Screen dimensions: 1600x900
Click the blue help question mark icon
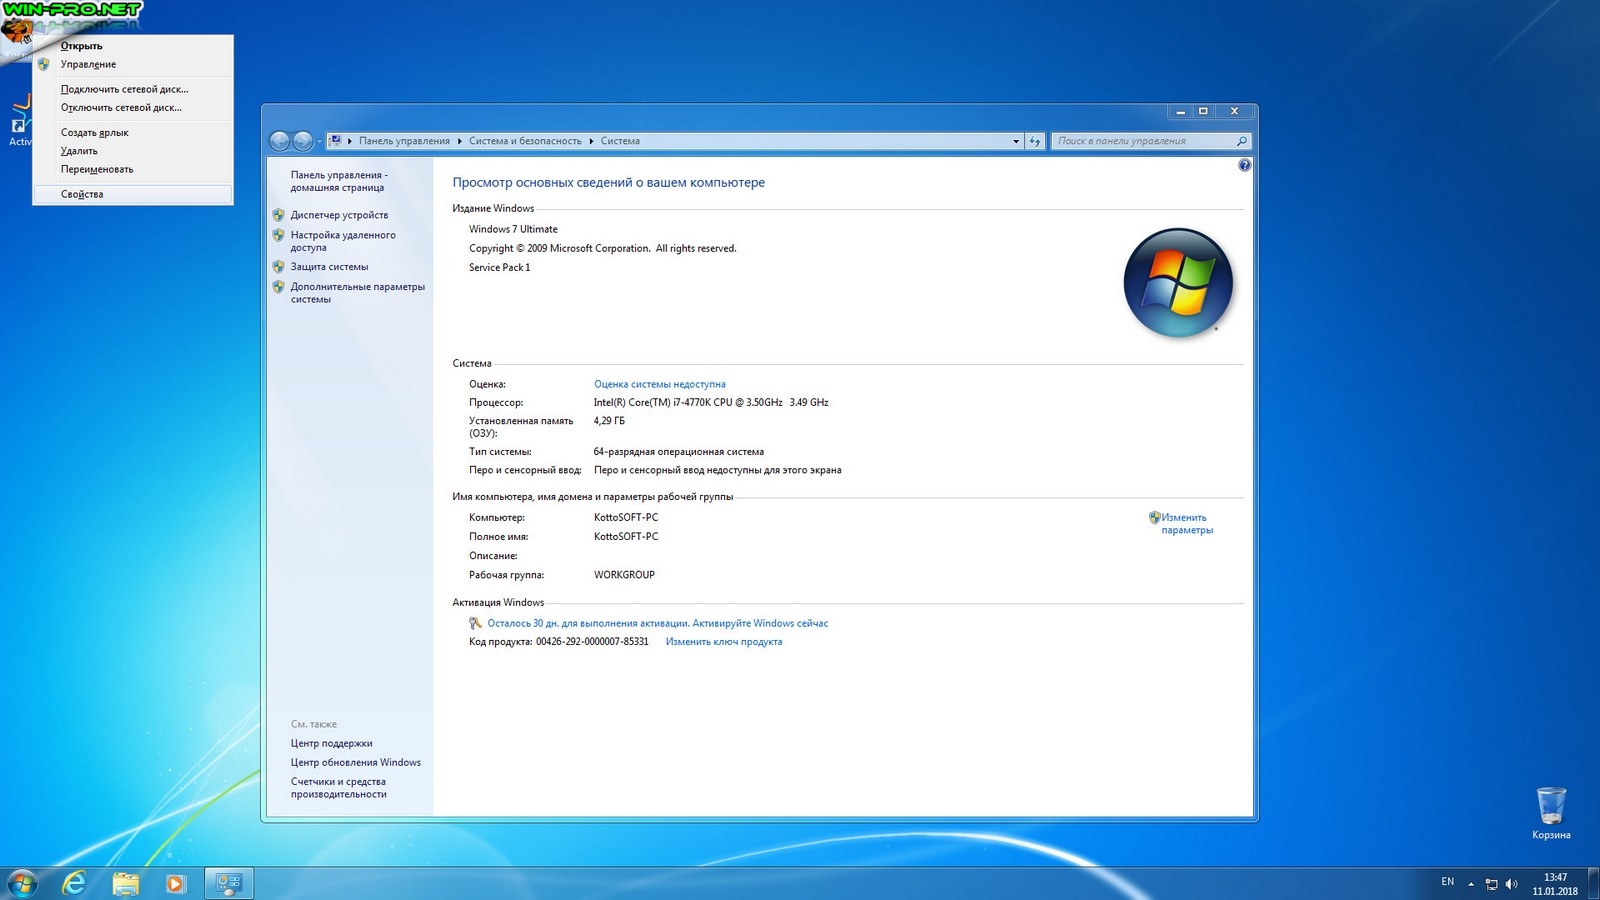pyautogui.click(x=1244, y=165)
